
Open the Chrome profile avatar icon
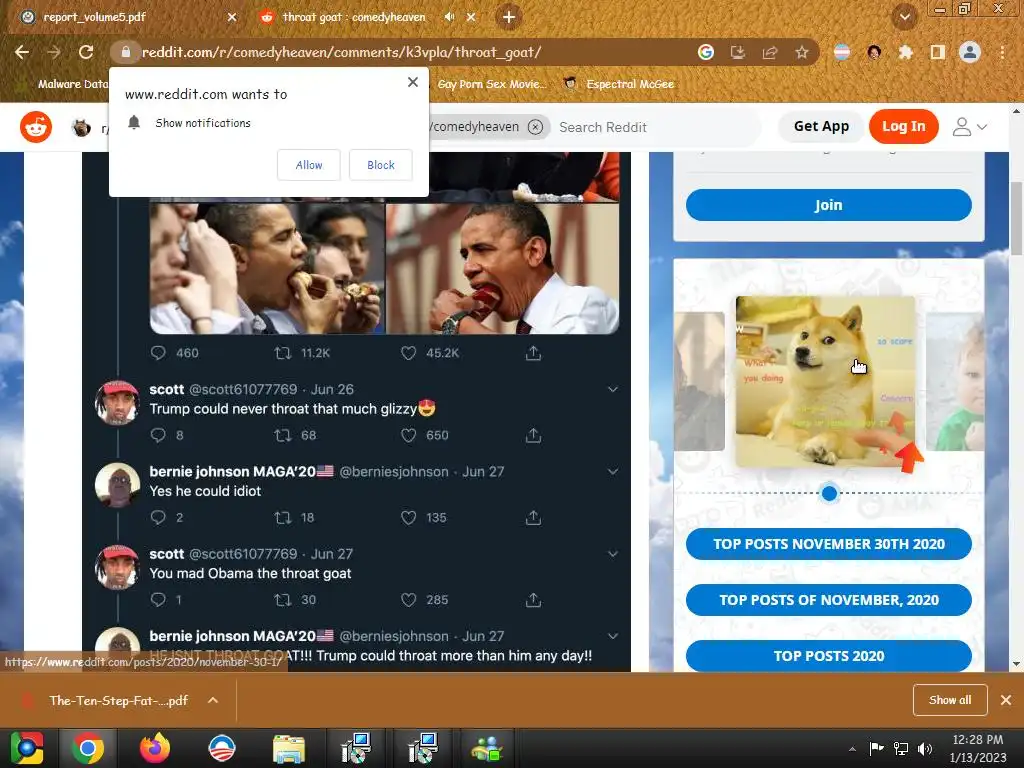(970, 52)
